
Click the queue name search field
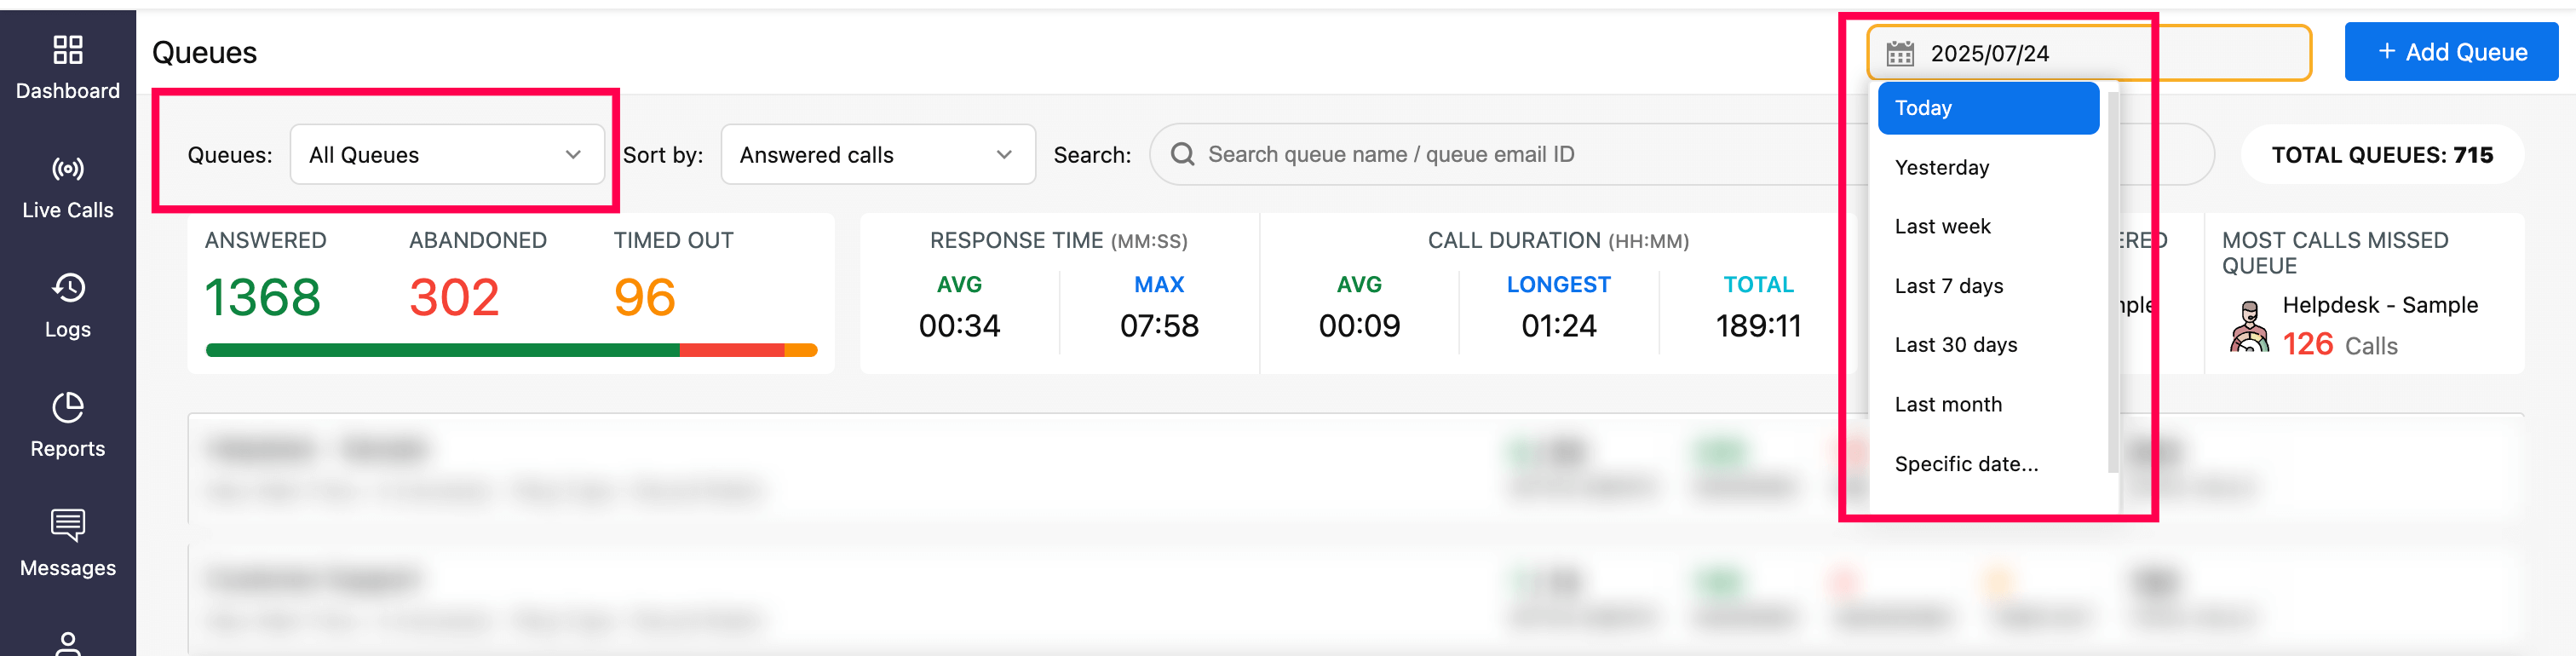tap(1500, 154)
